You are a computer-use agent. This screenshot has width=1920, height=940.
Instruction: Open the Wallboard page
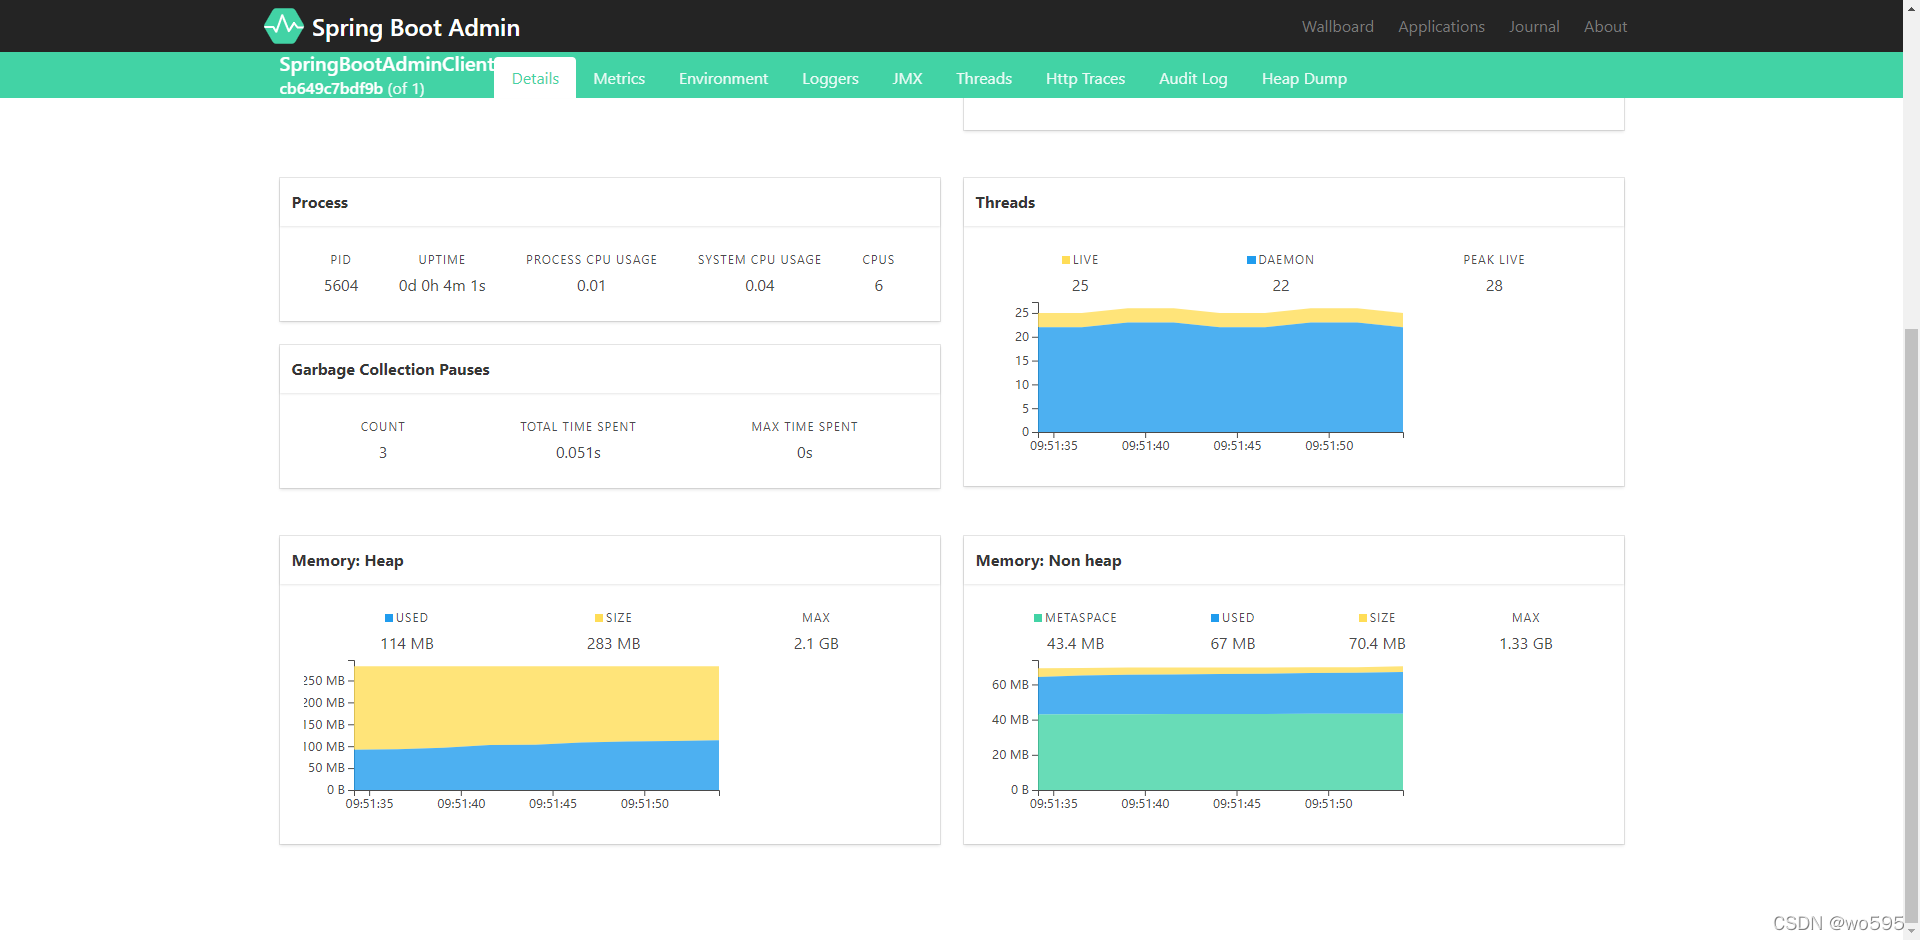(x=1337, y=27)
